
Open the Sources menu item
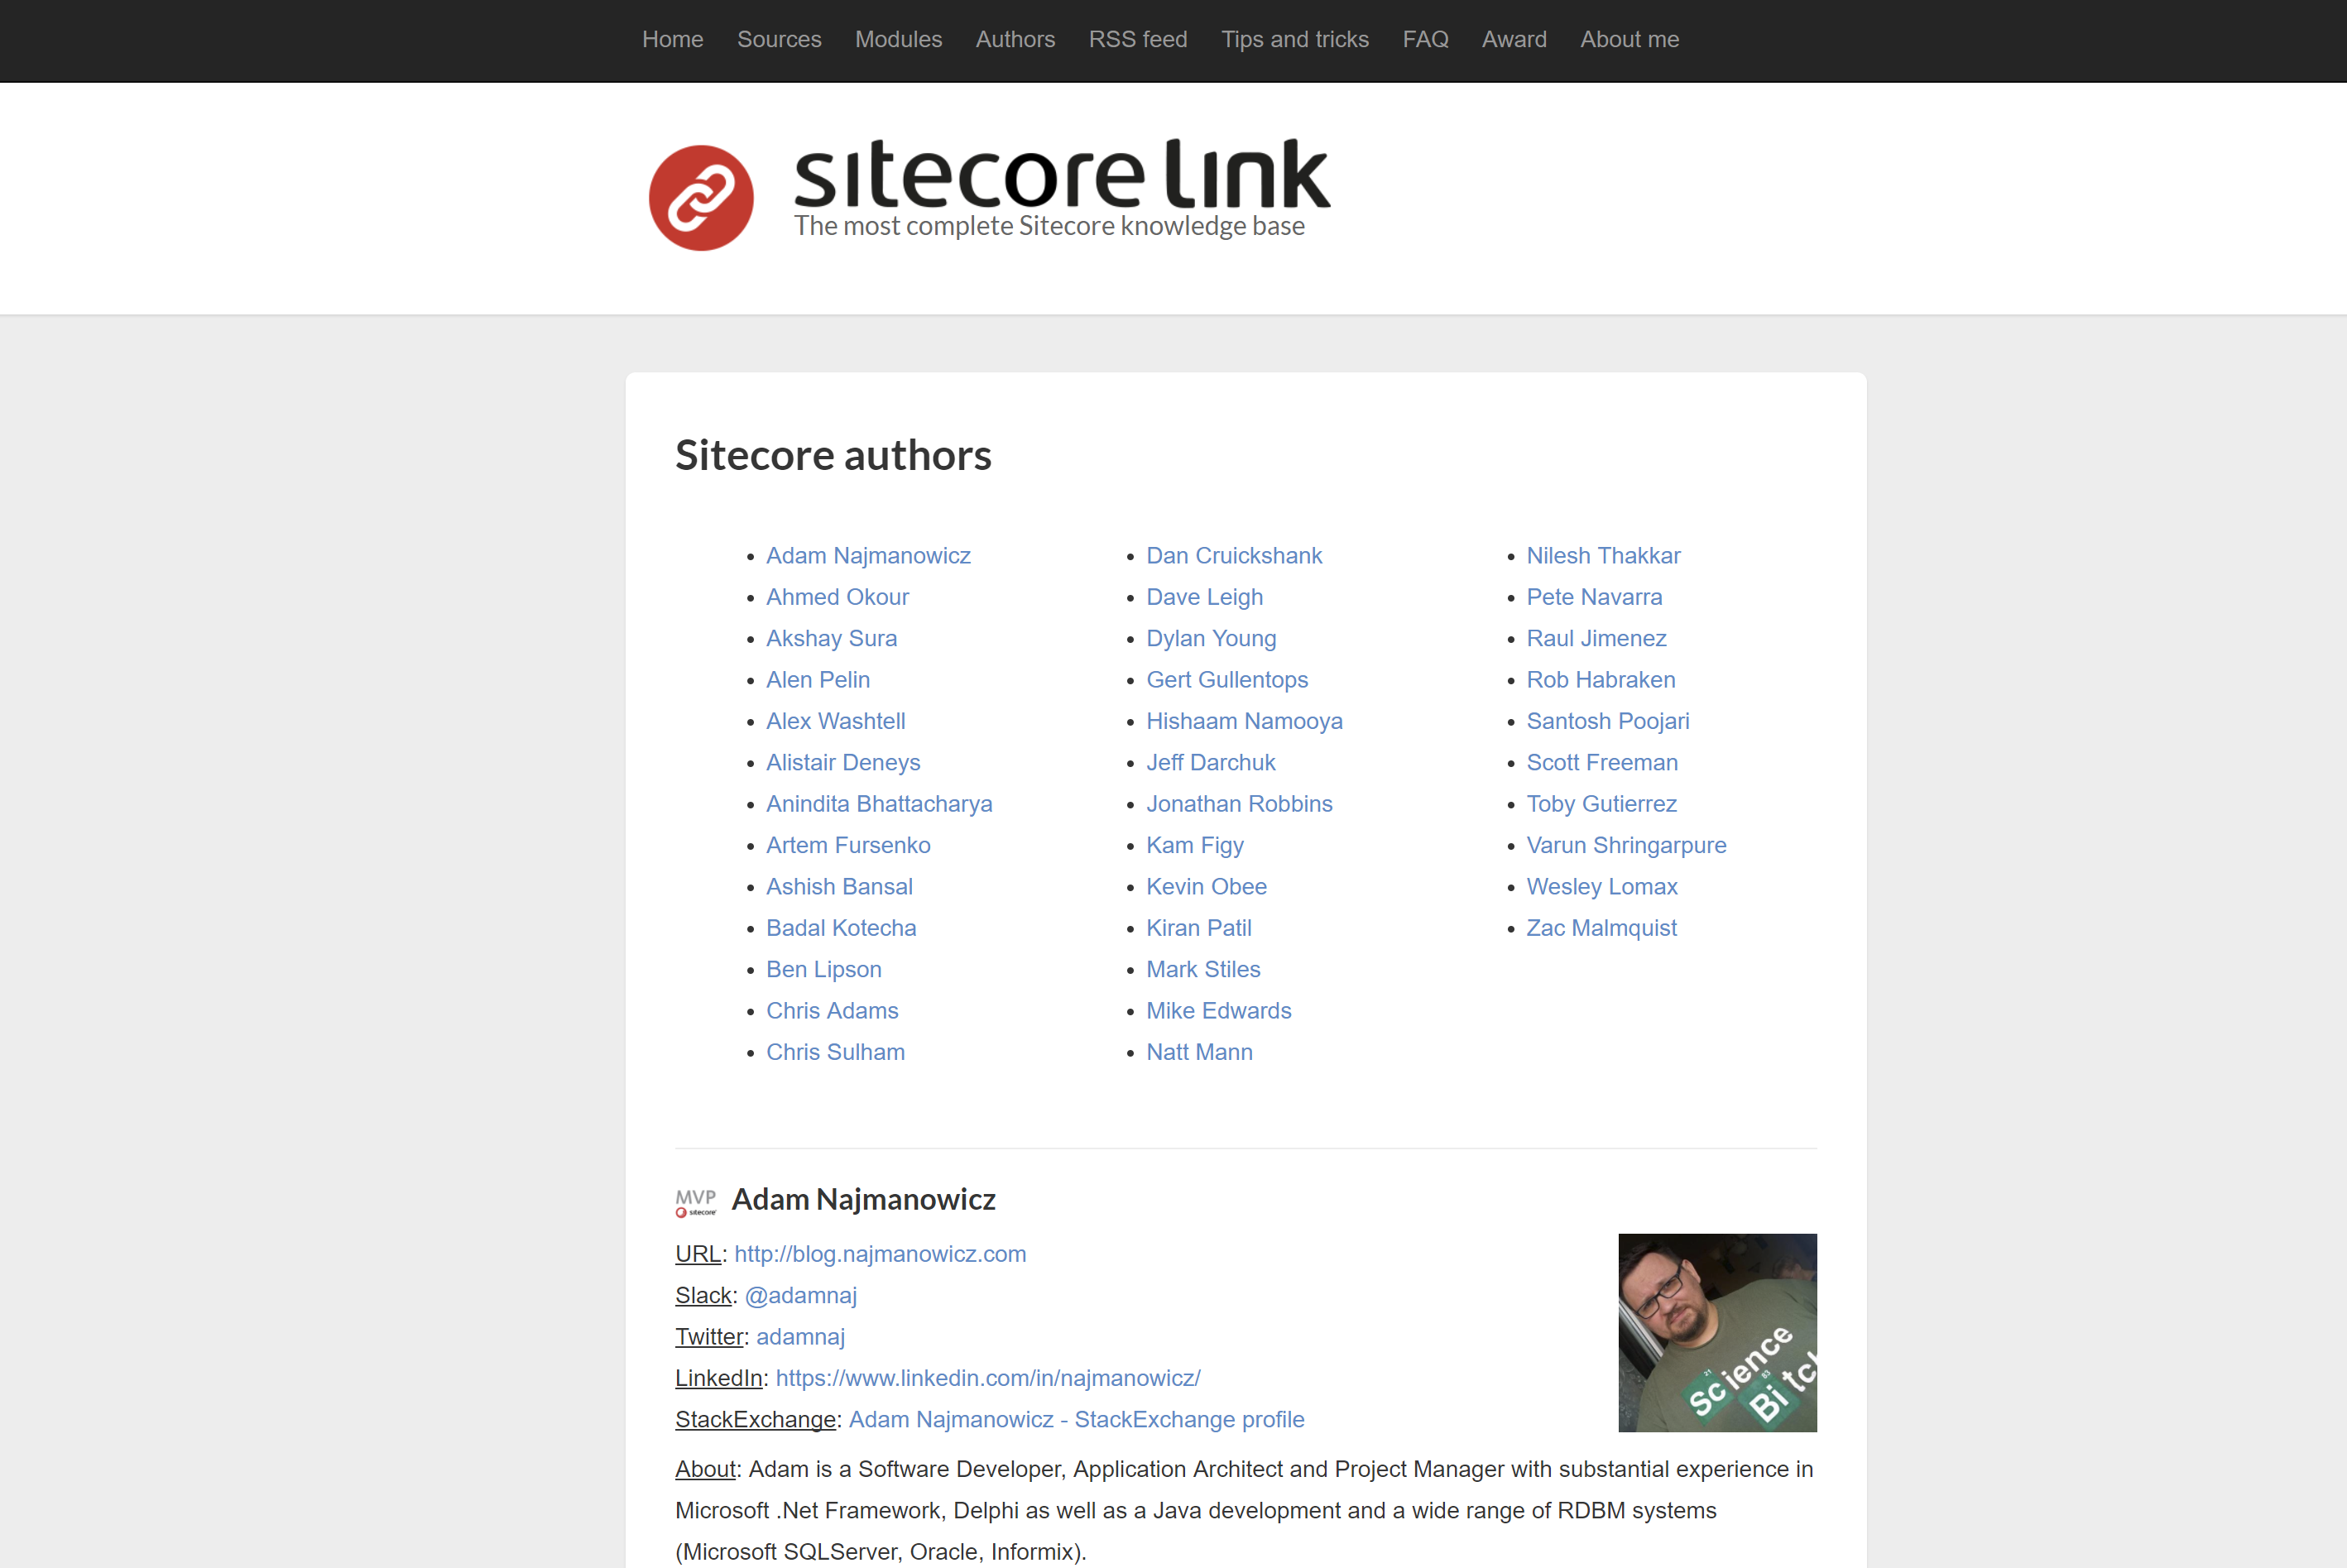point(778,40)
